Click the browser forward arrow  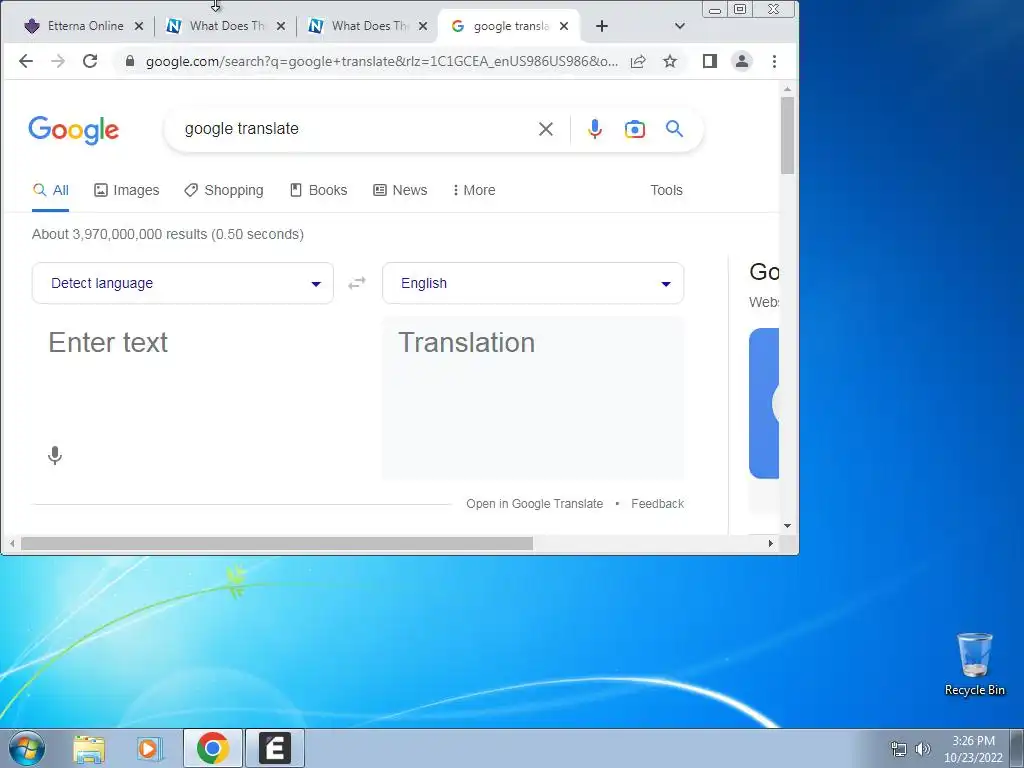tap(58, 61)
